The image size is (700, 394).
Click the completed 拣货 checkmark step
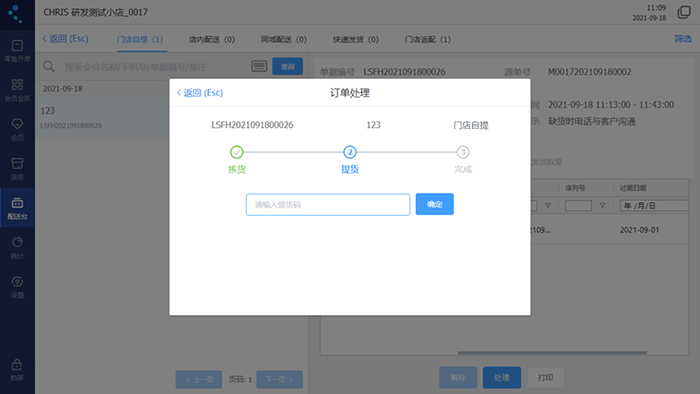(x=237, y=152)
